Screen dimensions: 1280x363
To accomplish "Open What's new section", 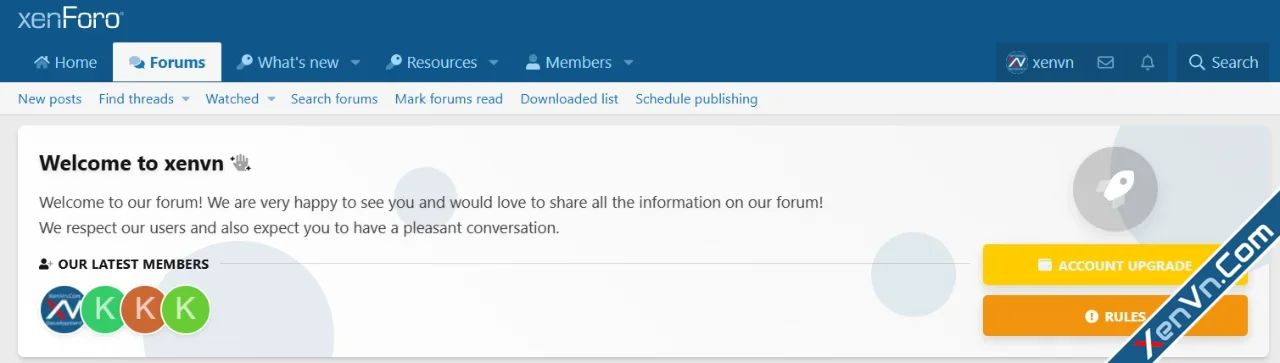I will coord(287,62).
